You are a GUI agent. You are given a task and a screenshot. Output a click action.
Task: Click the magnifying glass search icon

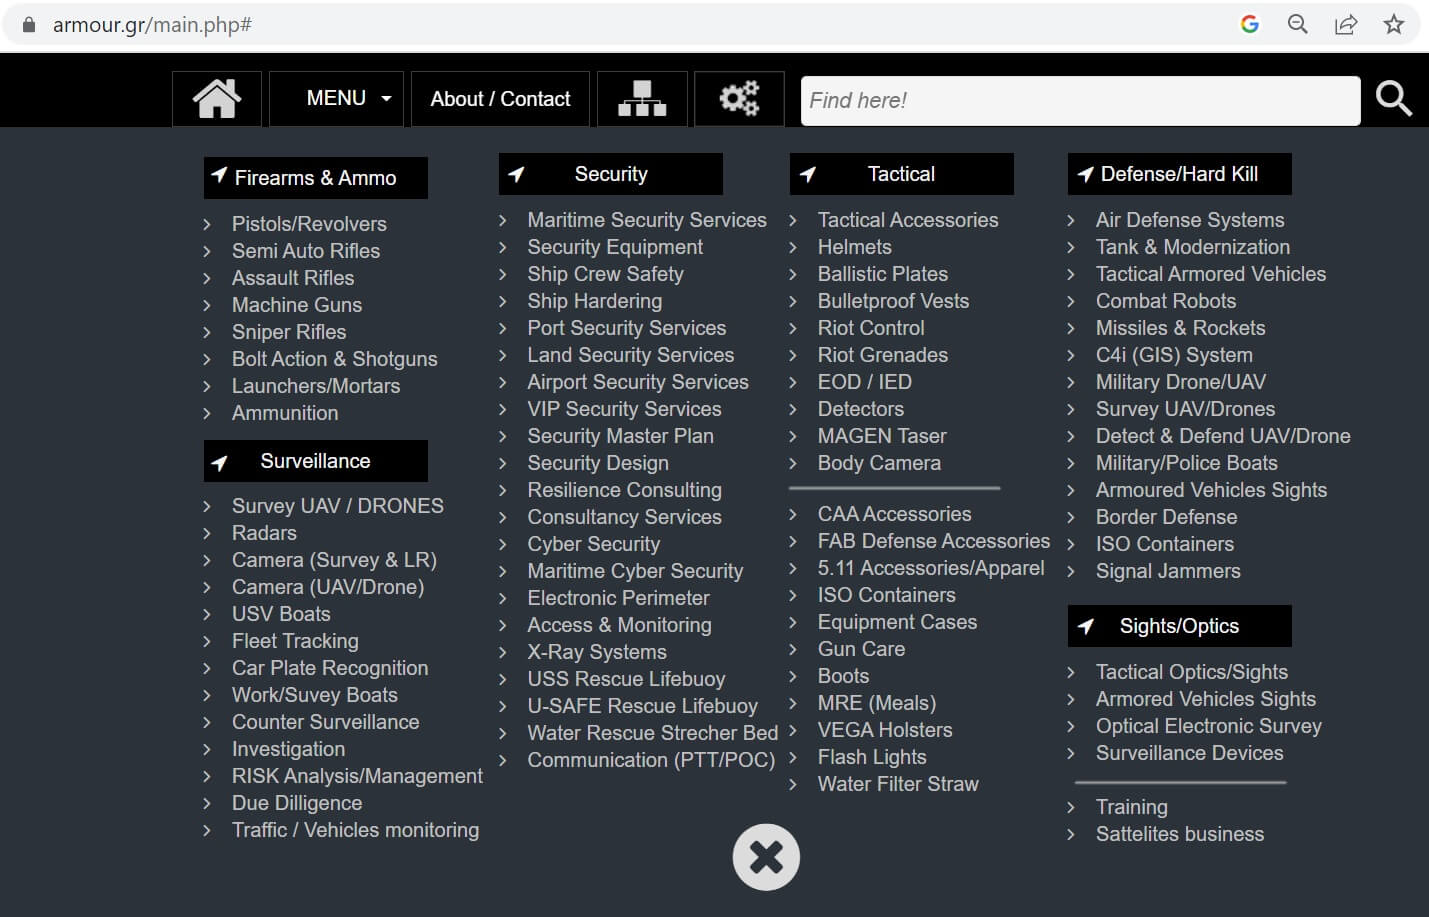(x=1393, y=99)
